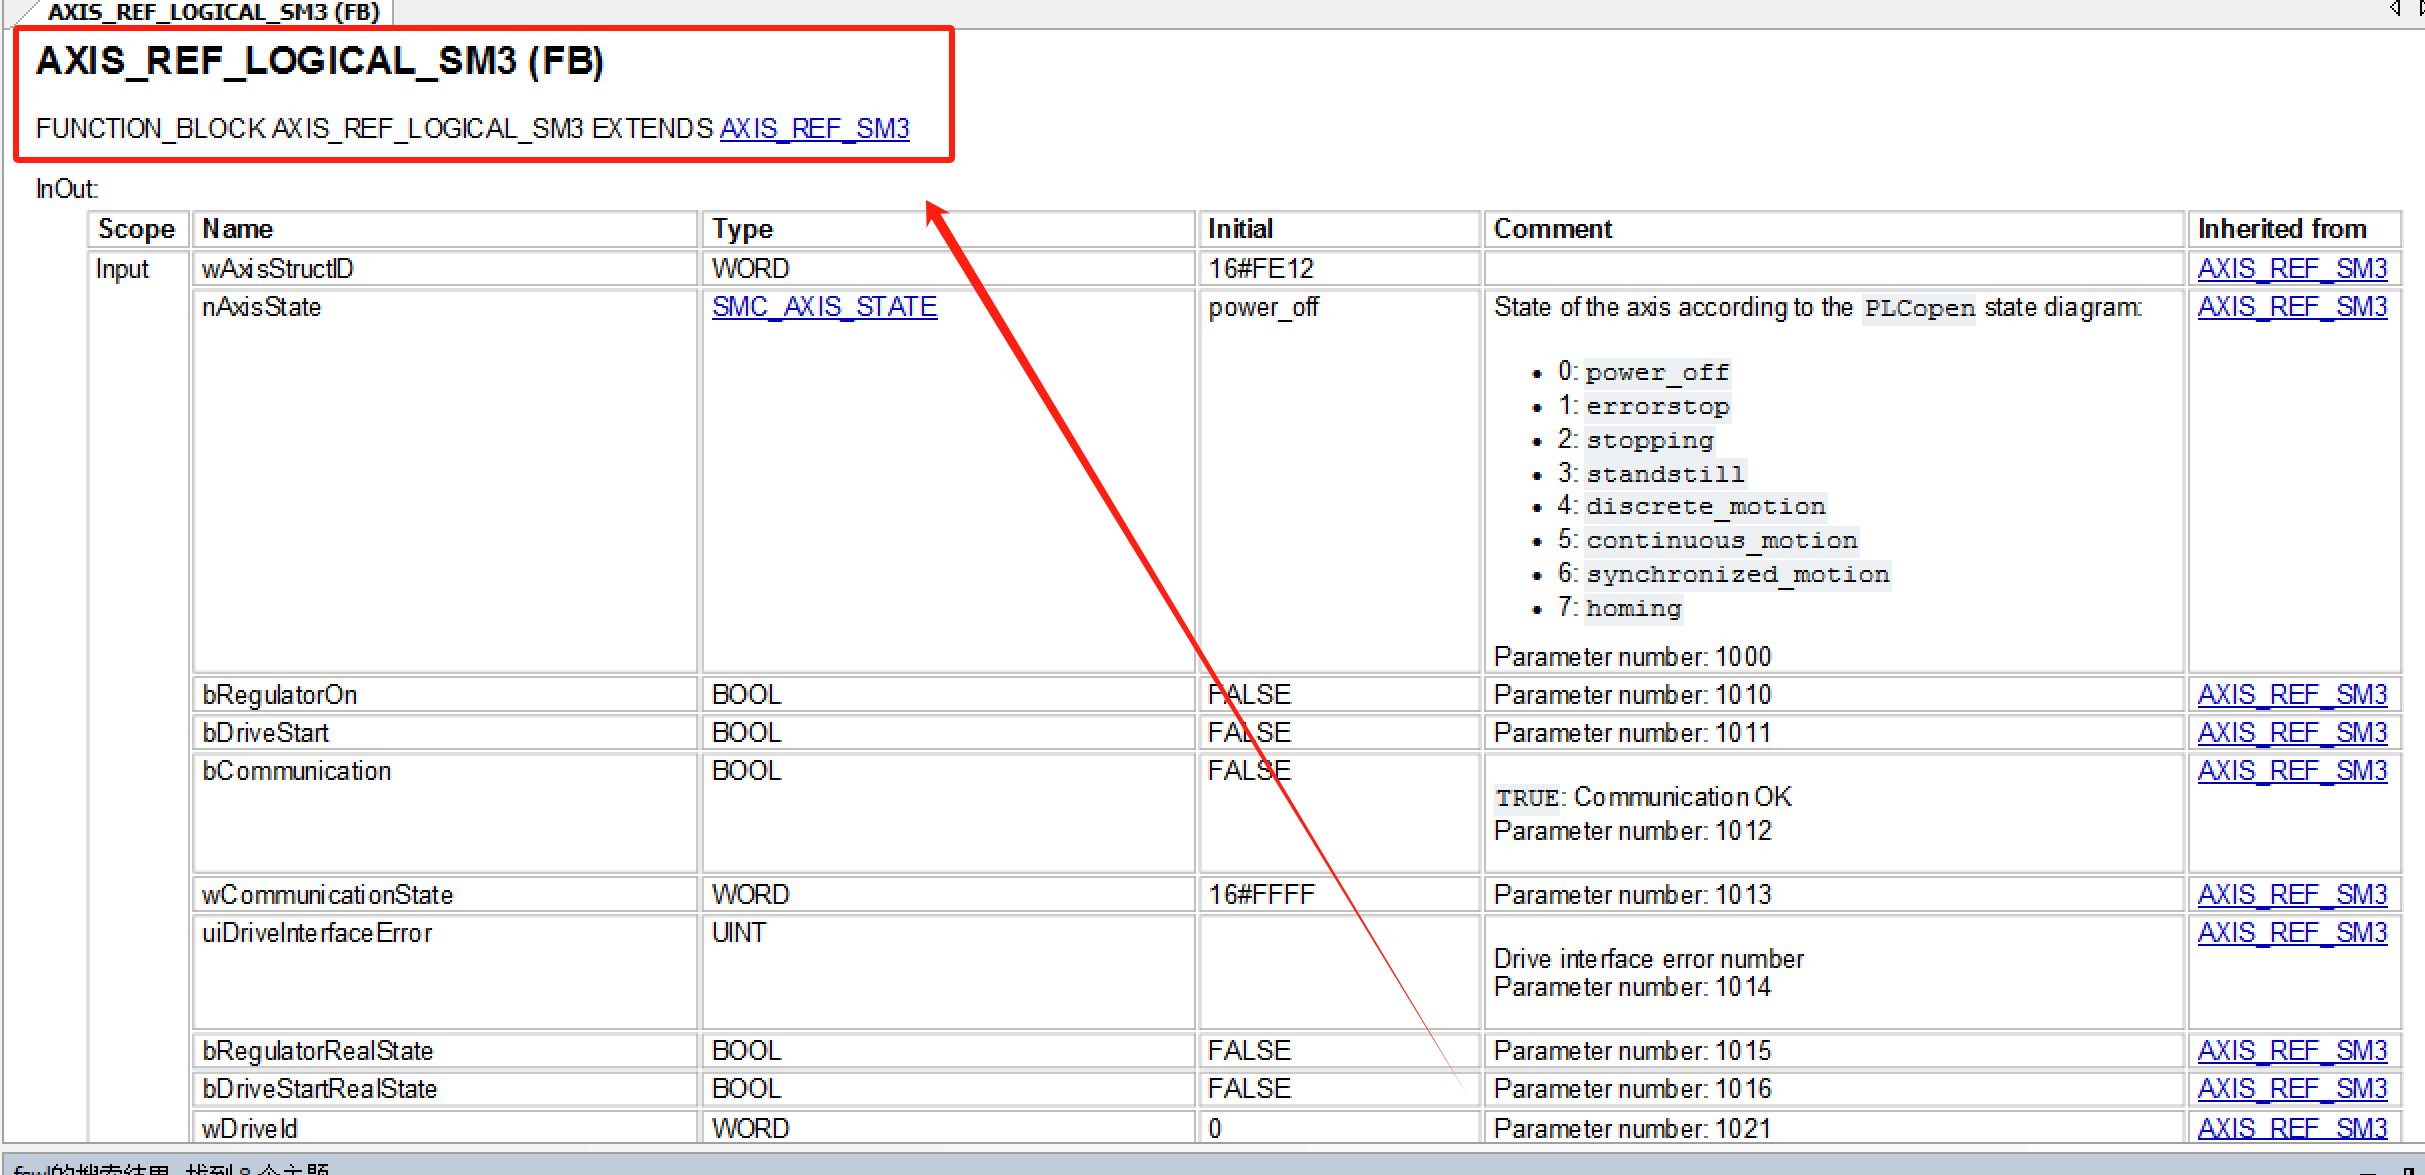The image size is (2425, 1175).
Task: Click the Inherited from column header
Action: click(x=2294, y=229)
